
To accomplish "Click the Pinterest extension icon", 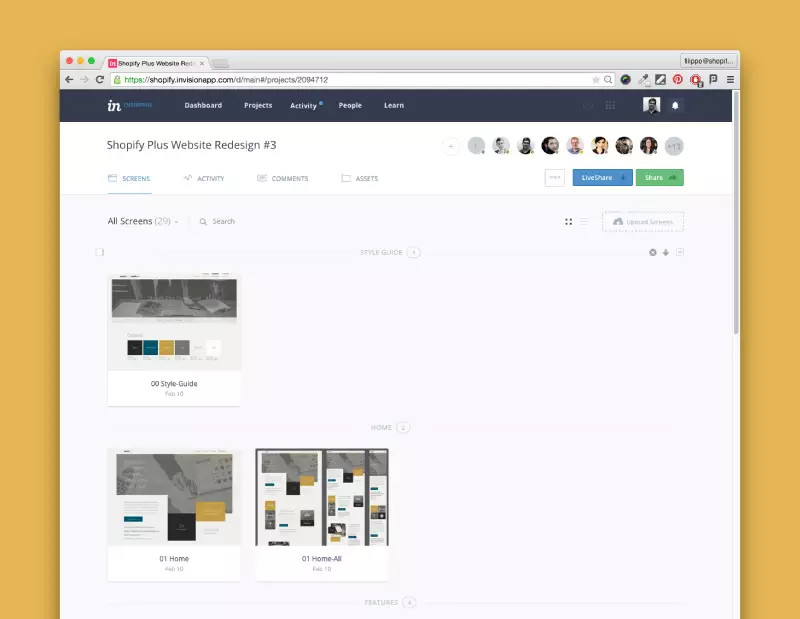I will [x=677, y=79].
